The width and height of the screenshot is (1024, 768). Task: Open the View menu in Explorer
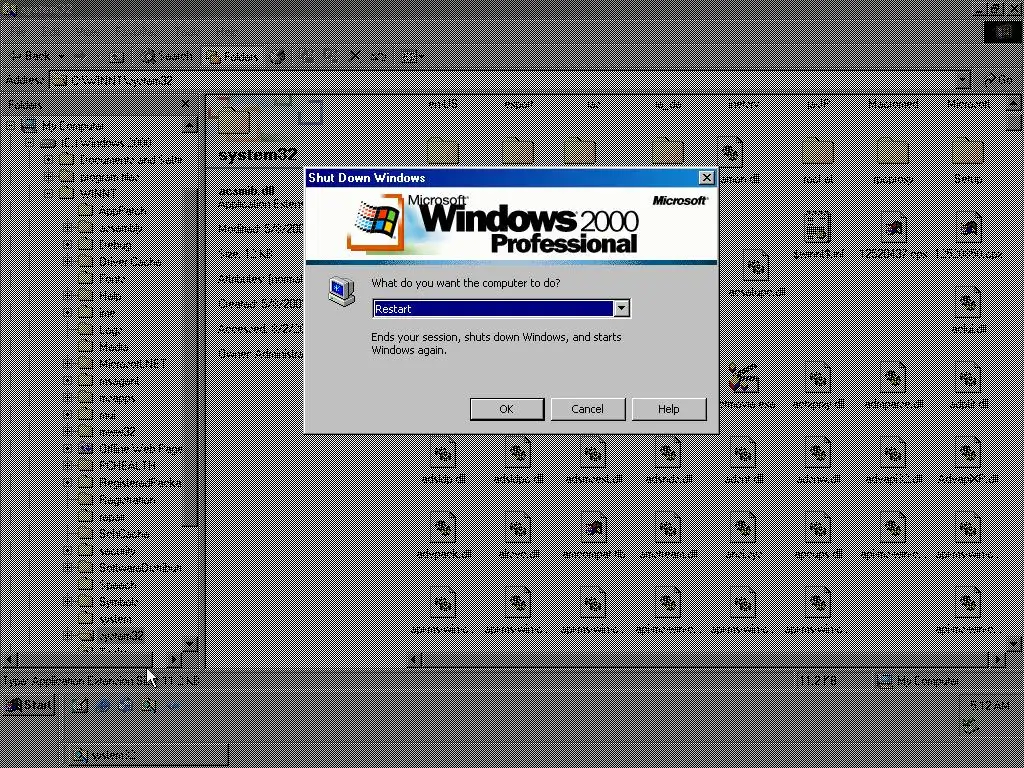(86, 31)
